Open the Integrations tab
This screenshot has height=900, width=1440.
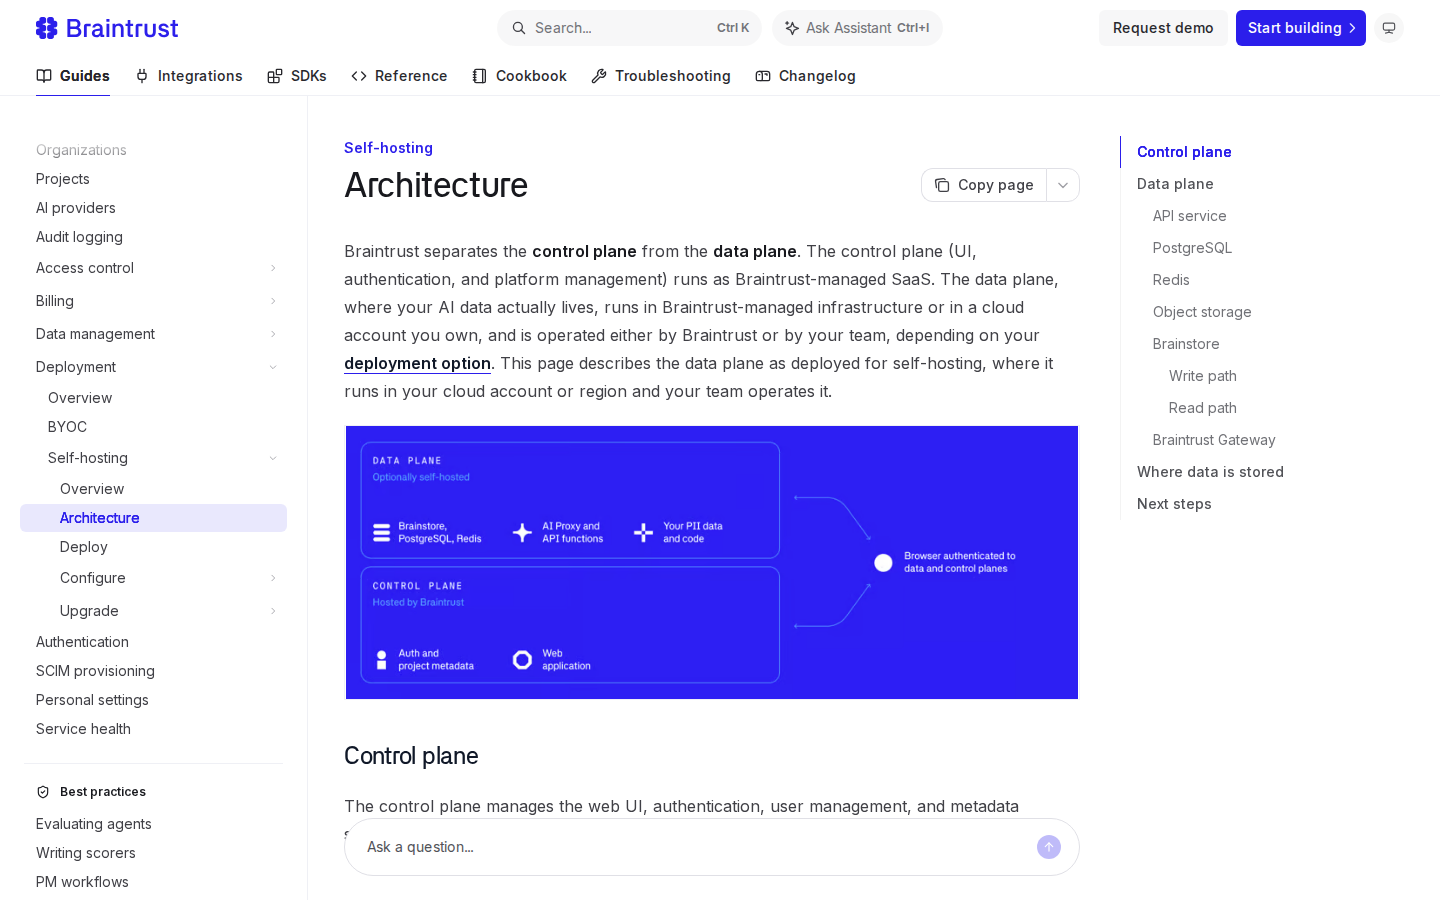pyautogui.click(x=189, y=76)
